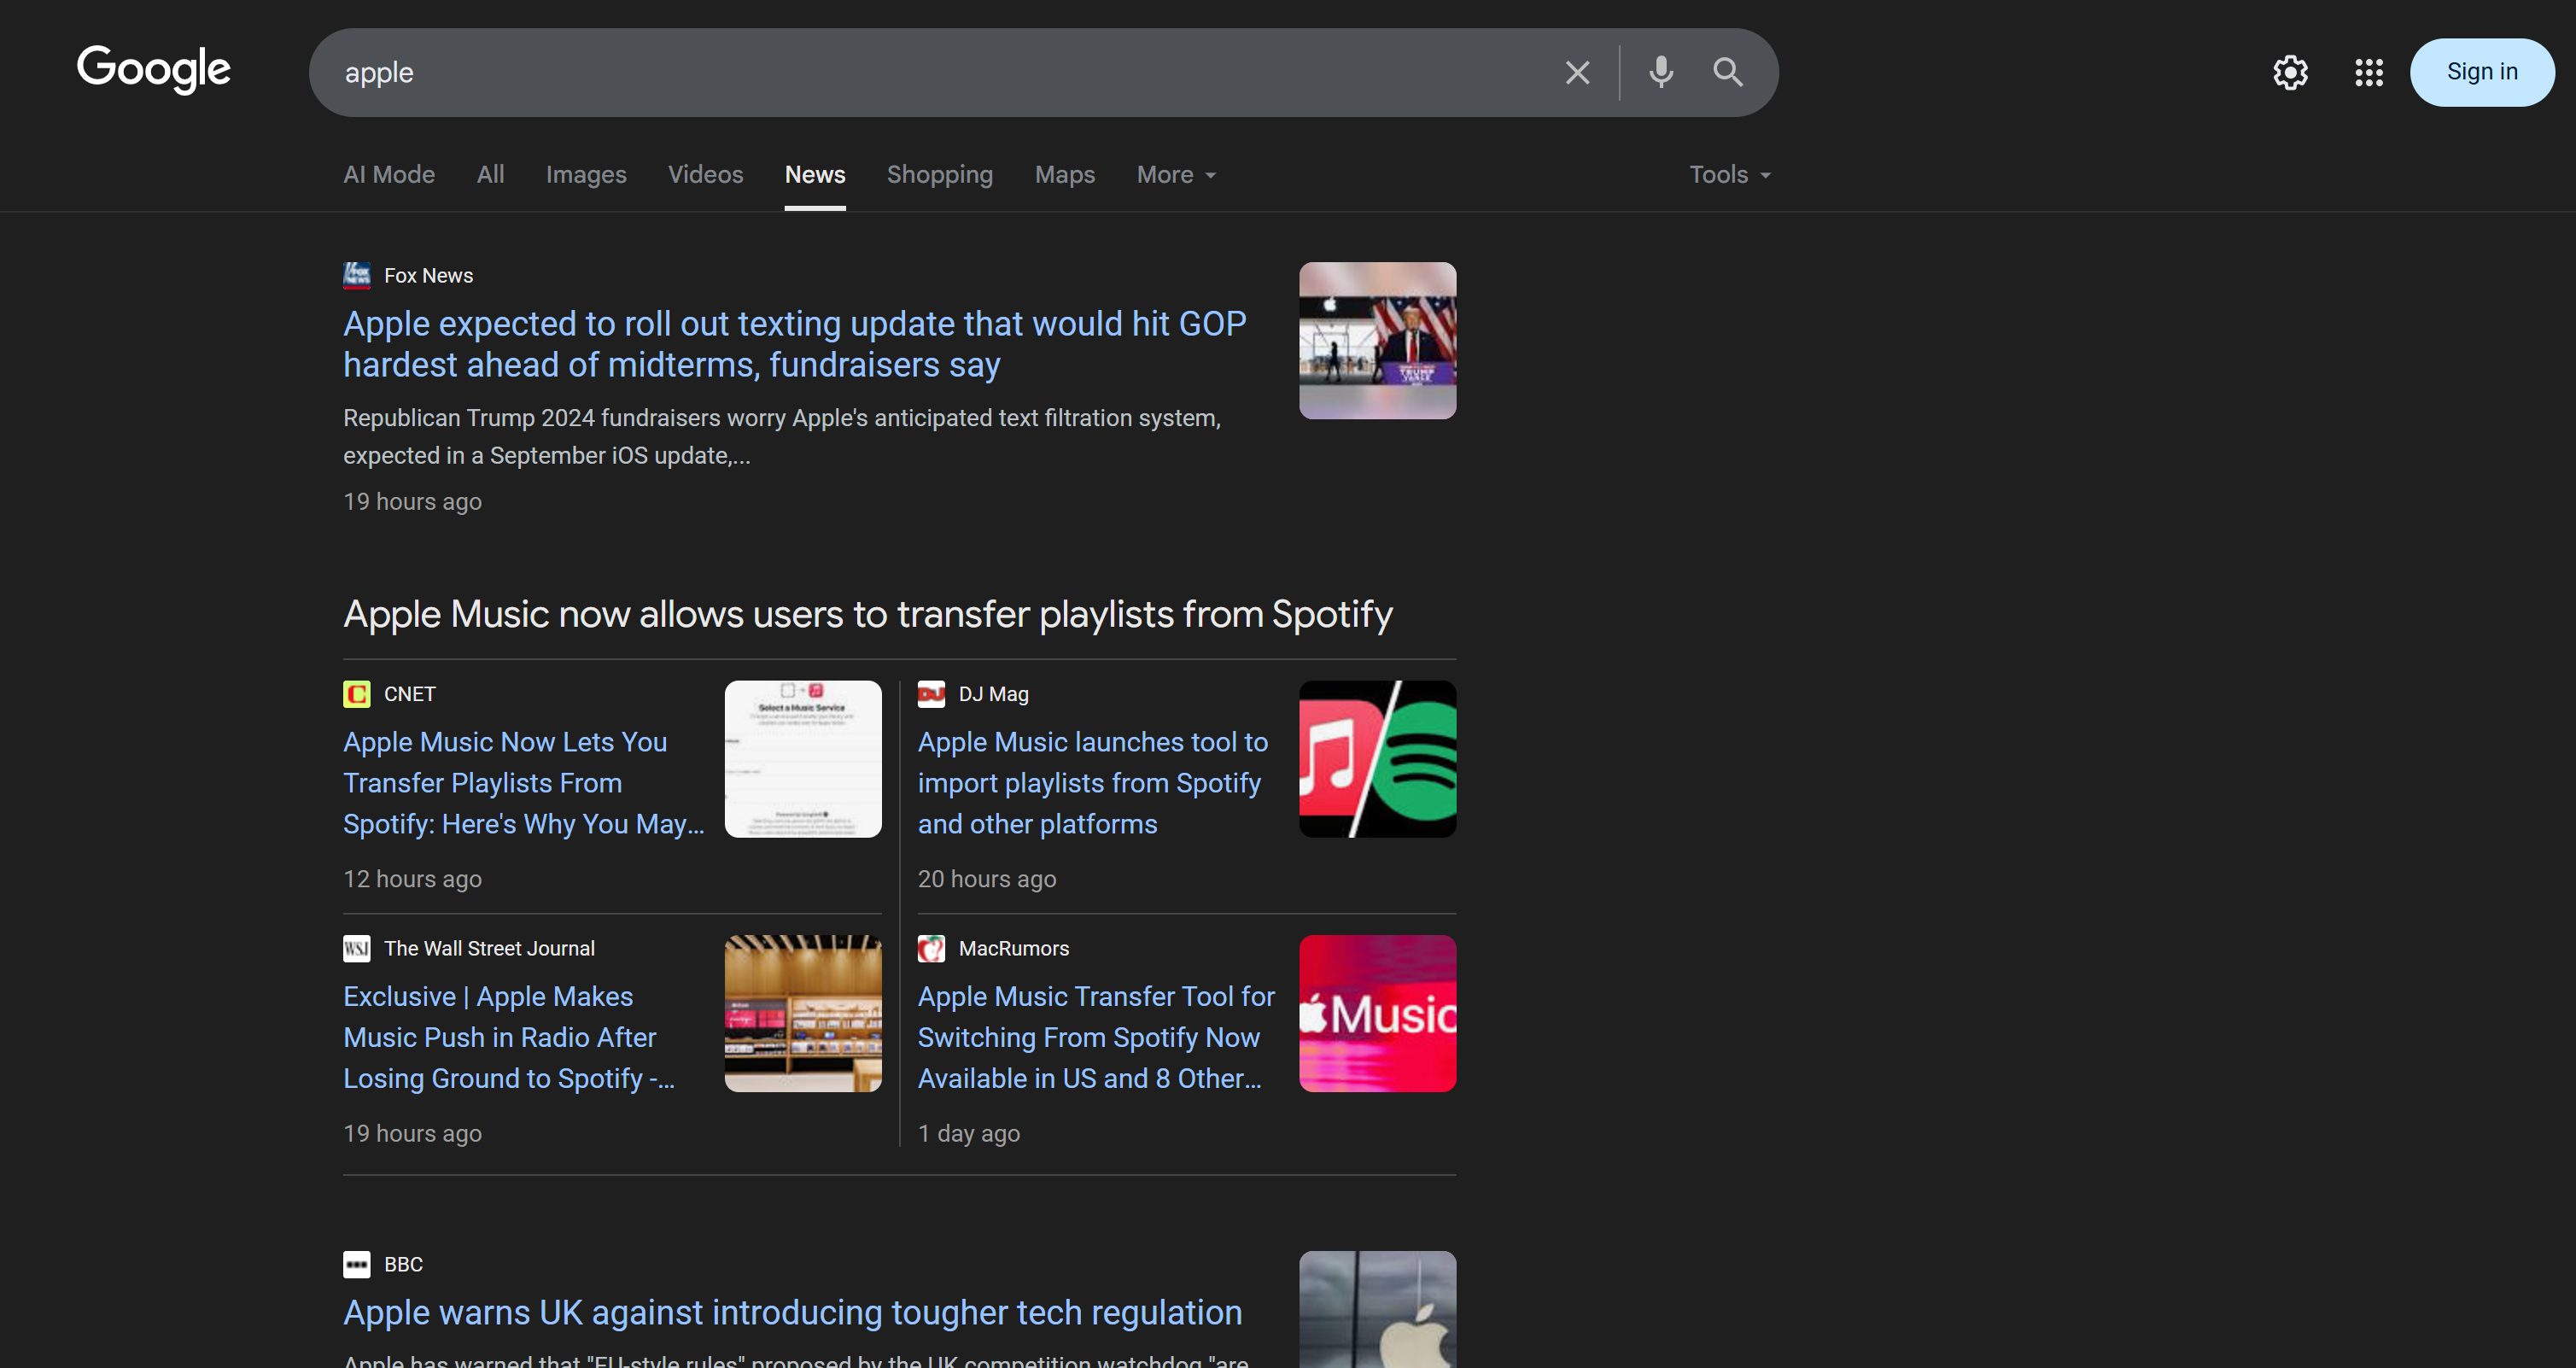Open the Tools dropdown
Image resolution: width=2576 pixels, height=1368 pixels.
pyautogui.click(x=1729, y=175)
